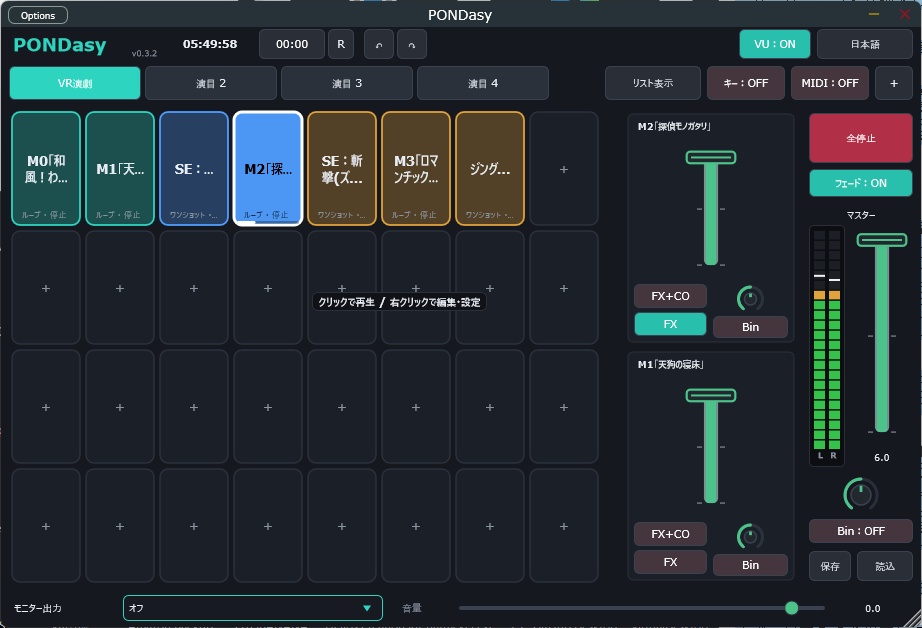This screenshot has width=922, height=628.
Task: Switch to 演目 4 tab
Action: click(x=483, y=83)
